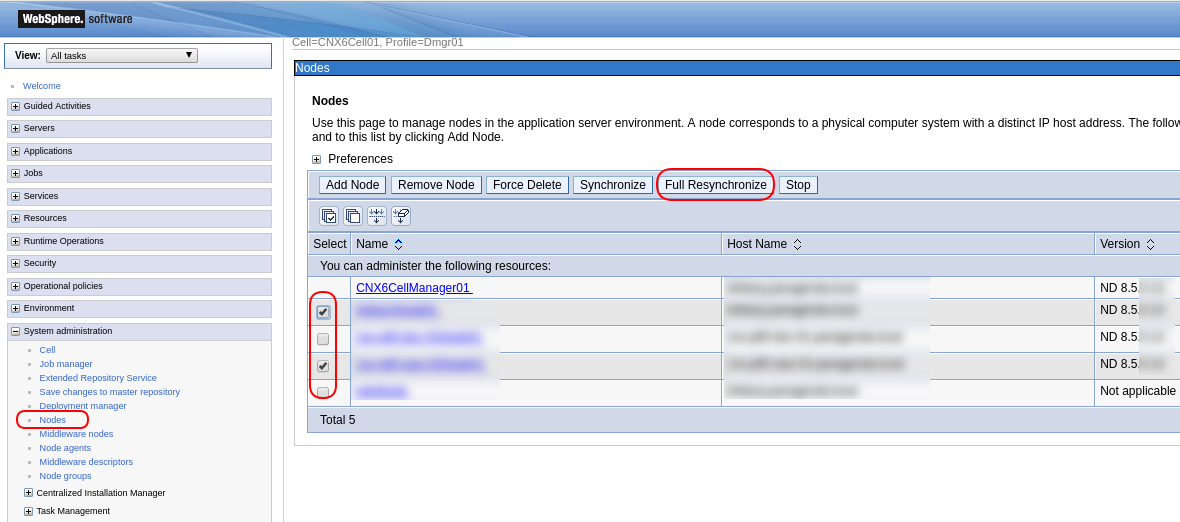Open Nodes in the navigation tree
Screen dimensions: 1180x522
[x=52, y=420]
